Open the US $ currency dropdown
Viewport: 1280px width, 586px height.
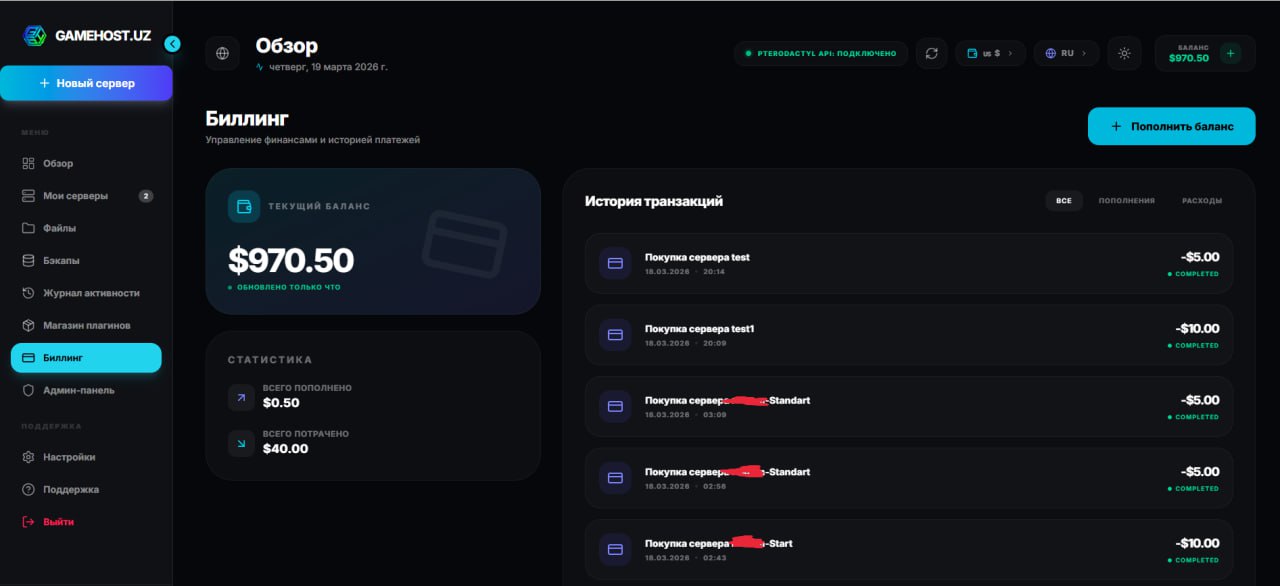tap(990, 53)
